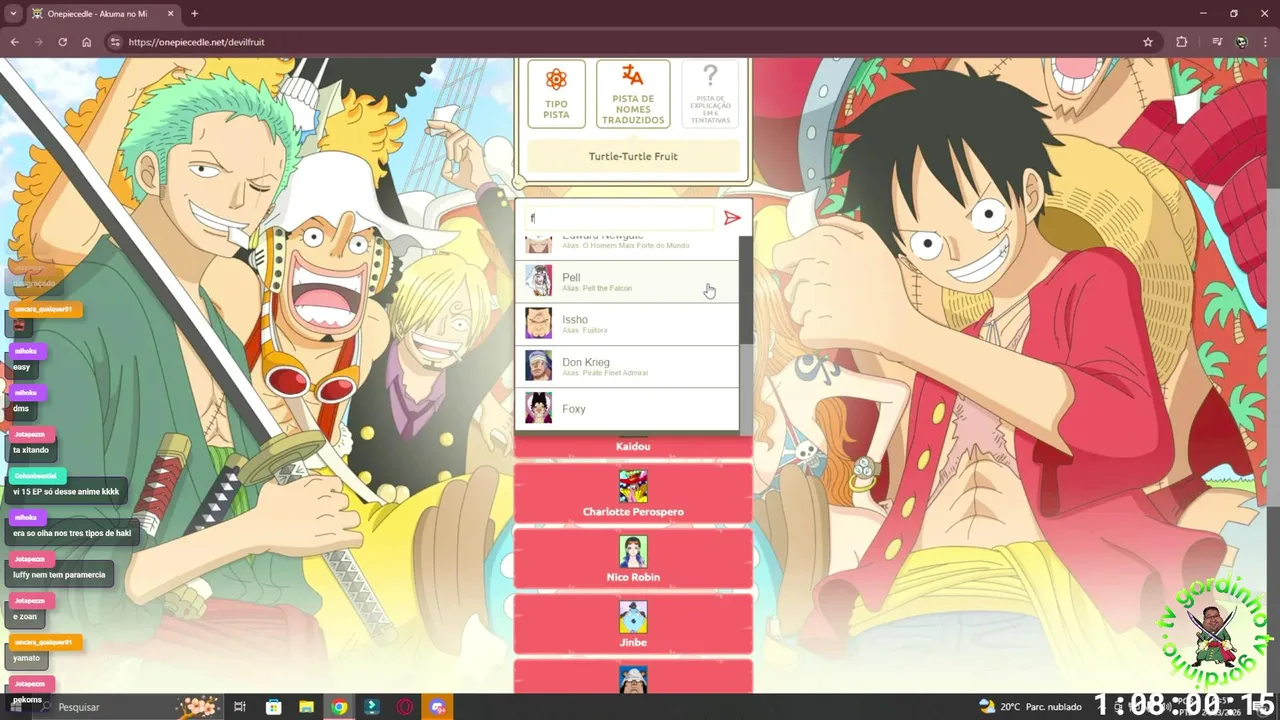
Task: Open site information icon in address bar
Action: [115, 42]
